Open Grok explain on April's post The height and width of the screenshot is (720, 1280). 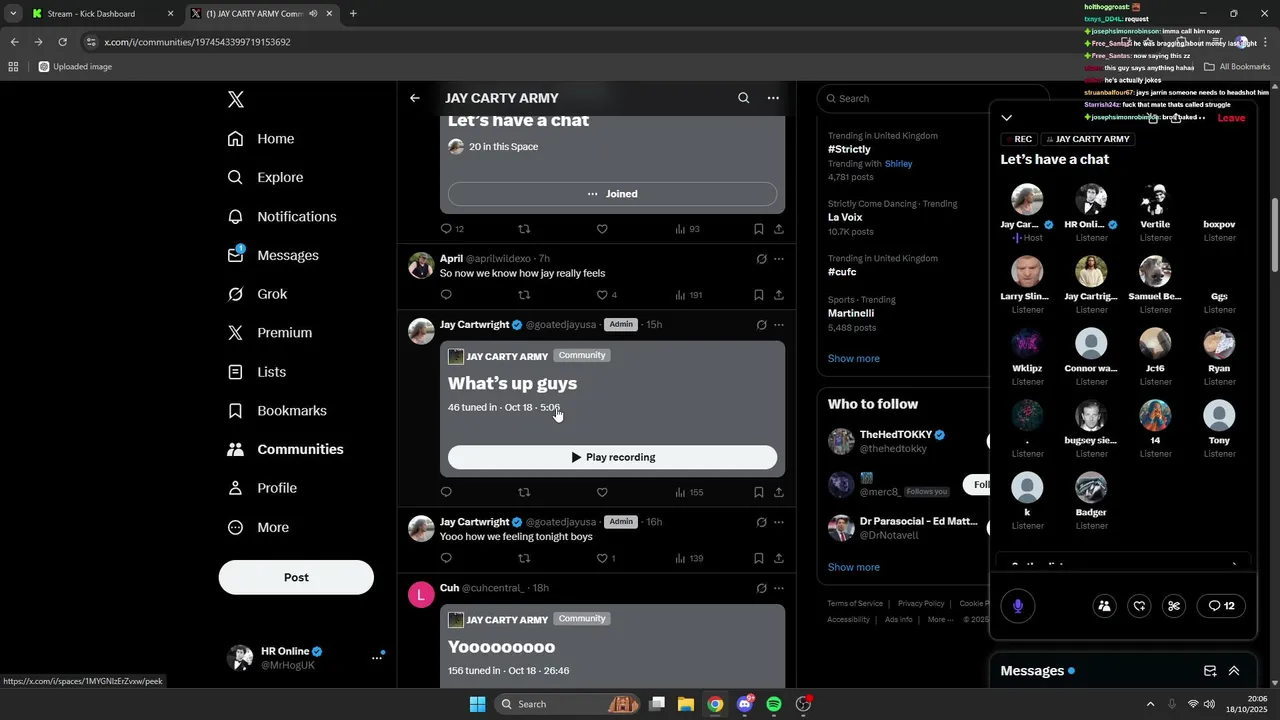pos(761,259)
